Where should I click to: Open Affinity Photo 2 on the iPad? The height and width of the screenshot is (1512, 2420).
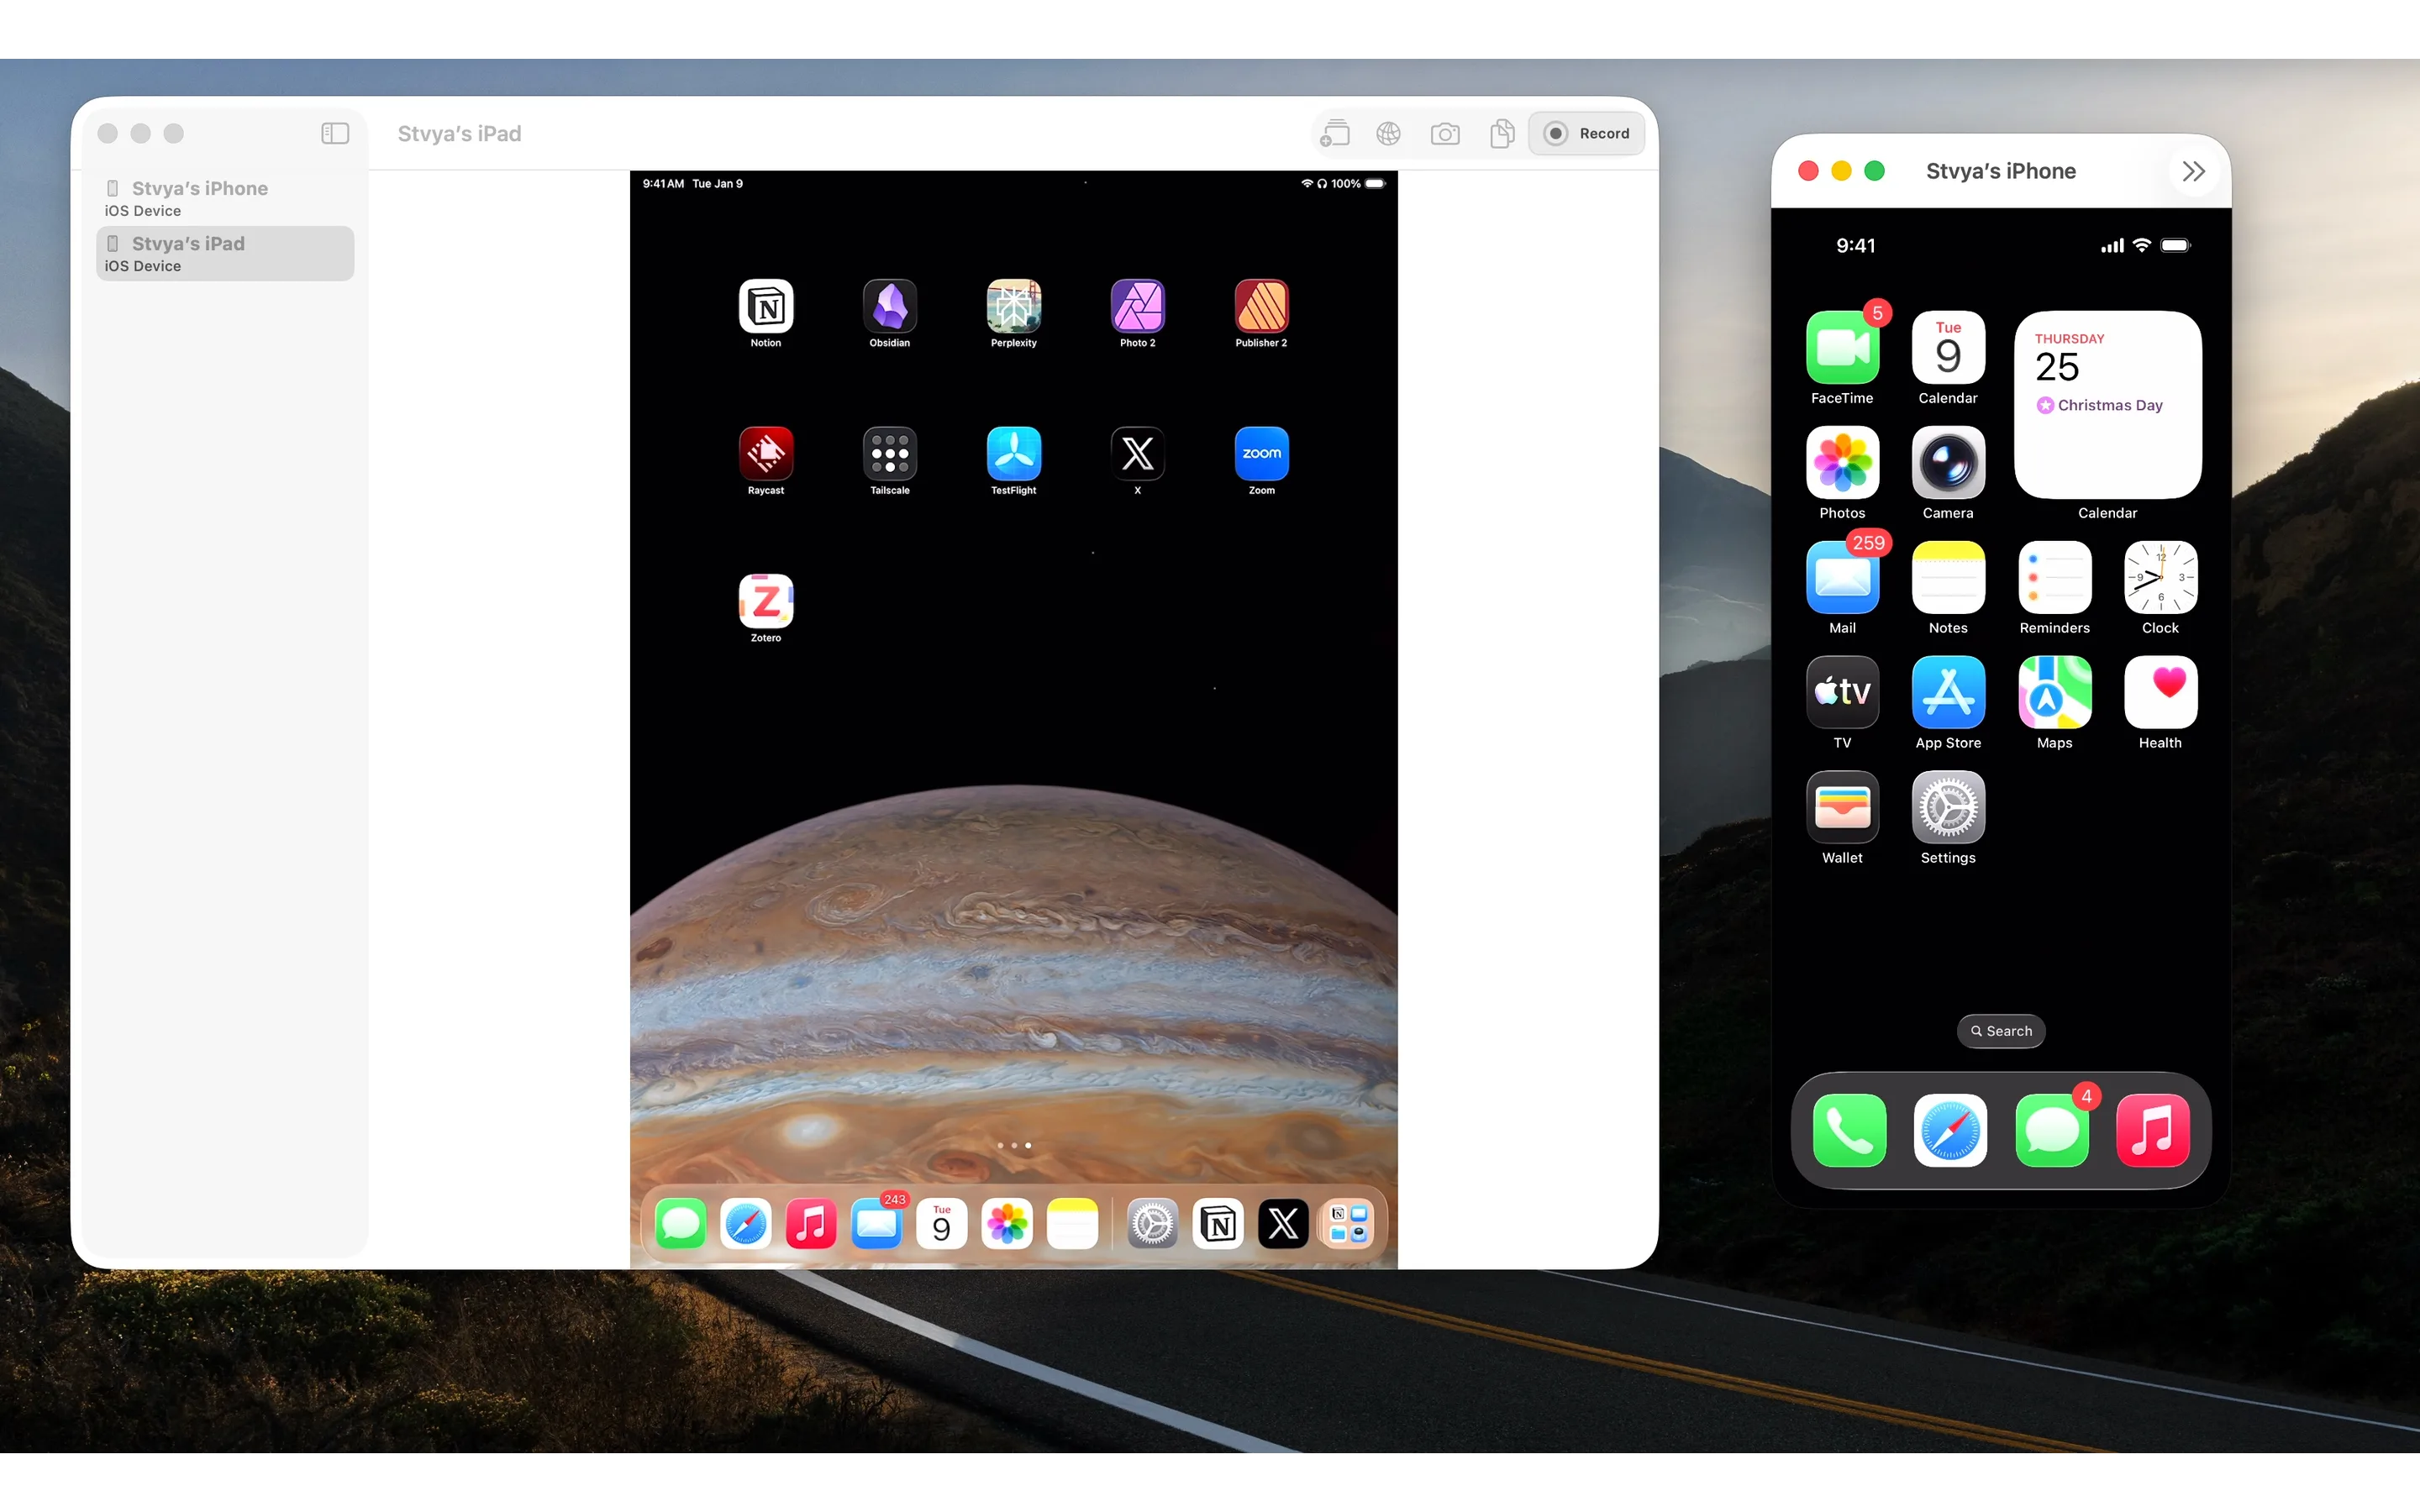click(1137, 306)
